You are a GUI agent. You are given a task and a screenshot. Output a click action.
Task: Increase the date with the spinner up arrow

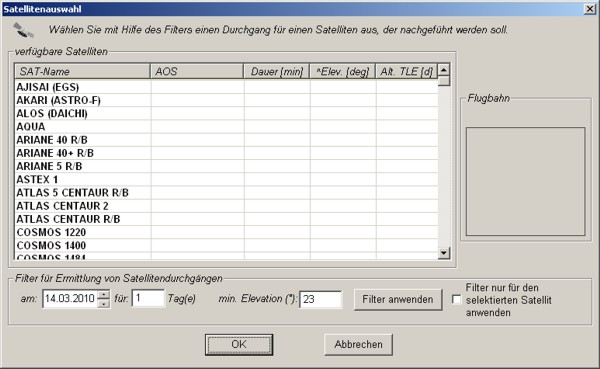pos(104,295)
